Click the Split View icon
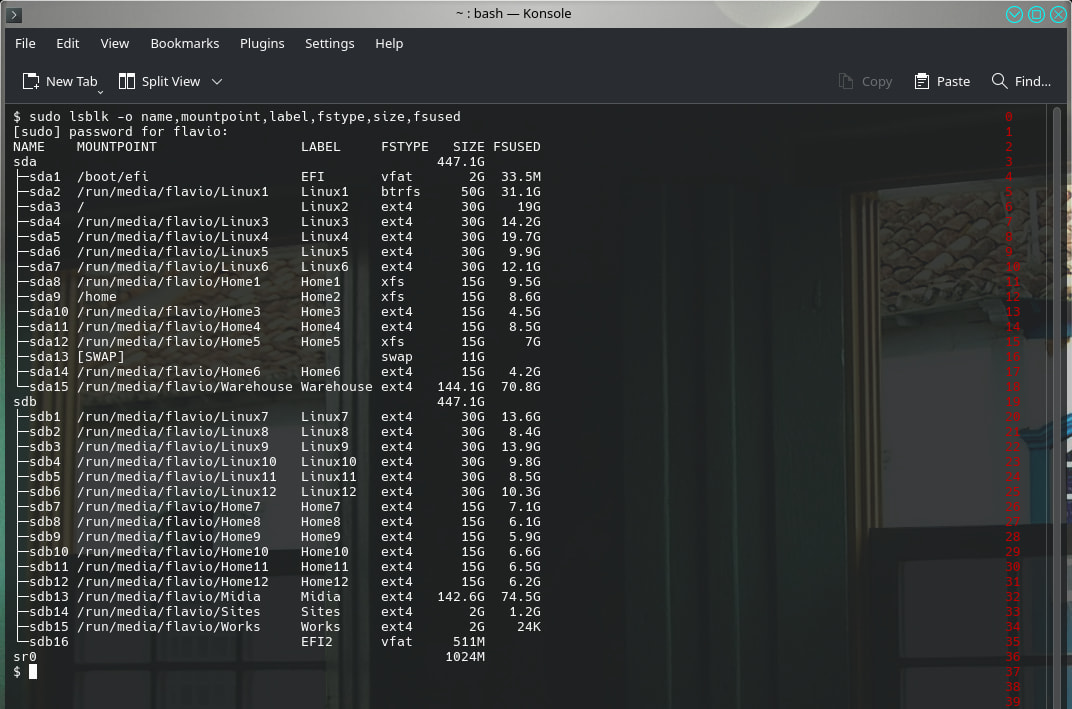This screenshot has height=709, width=1072. (127, 81)
